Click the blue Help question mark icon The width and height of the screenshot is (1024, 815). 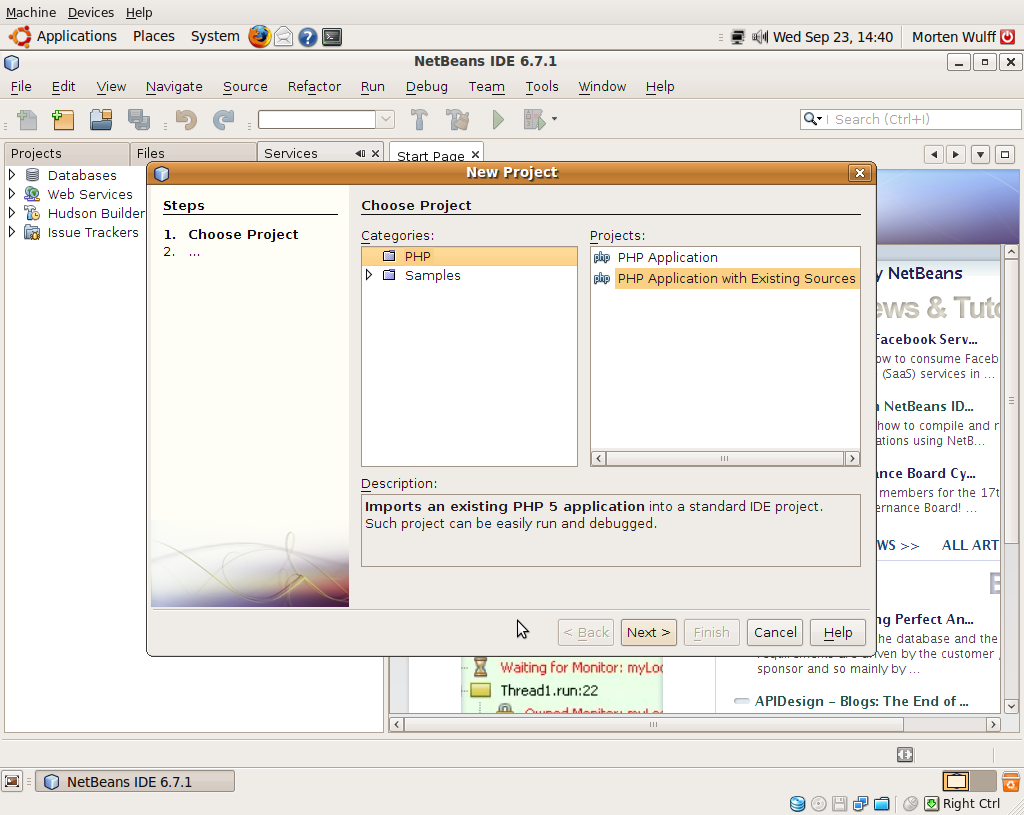point(308,37)
